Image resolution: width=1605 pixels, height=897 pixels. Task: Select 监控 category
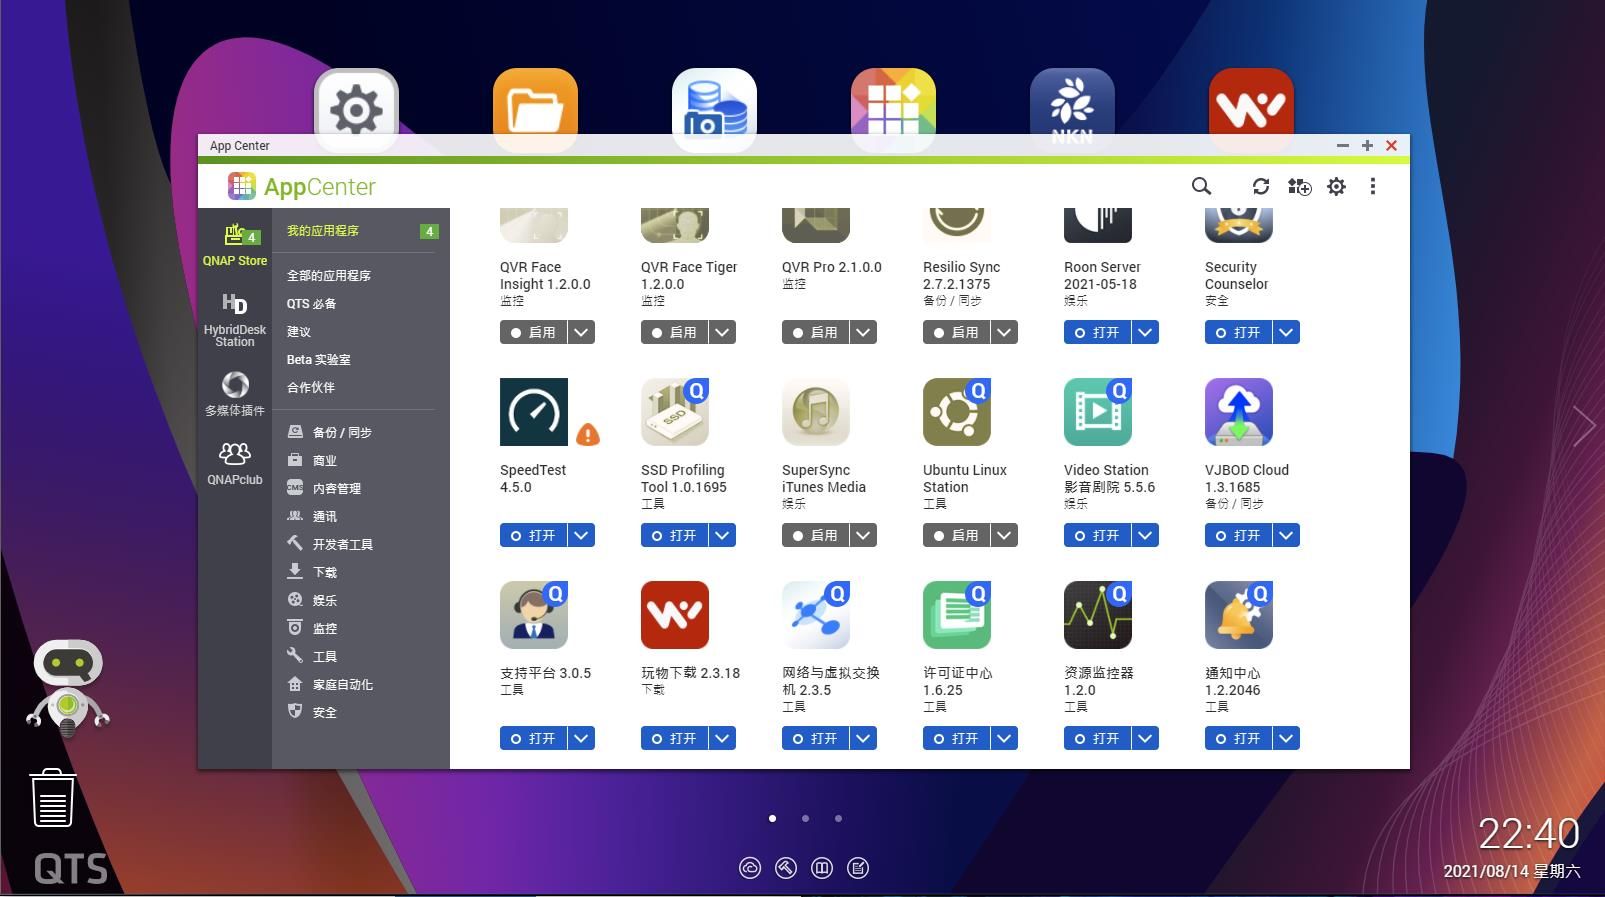click(x=361, y=628)
